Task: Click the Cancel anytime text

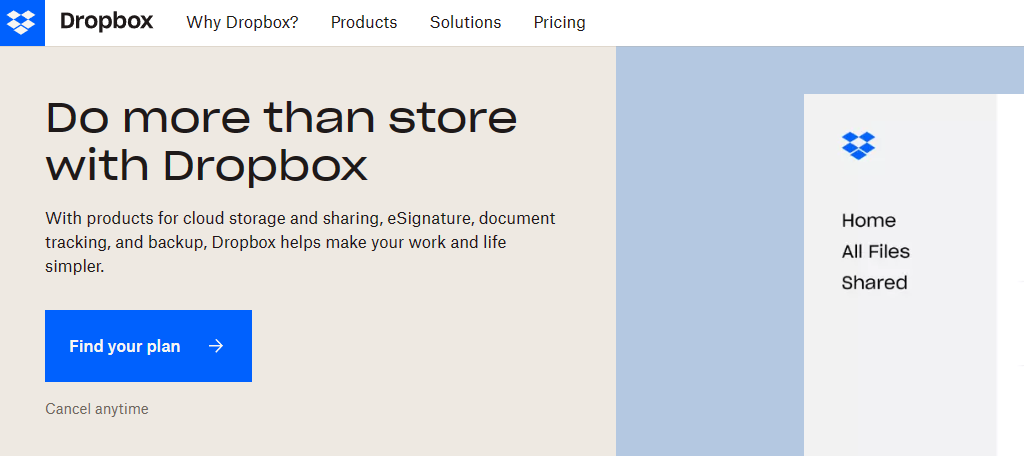Action: pyautogui.click(x=97, y=409)
